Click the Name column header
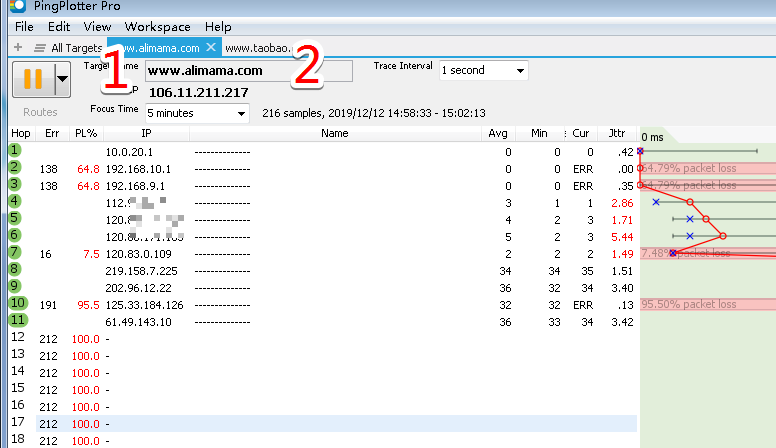Viewport: 776px width, 448px height. pyautogui.click(x=335, y=133)
